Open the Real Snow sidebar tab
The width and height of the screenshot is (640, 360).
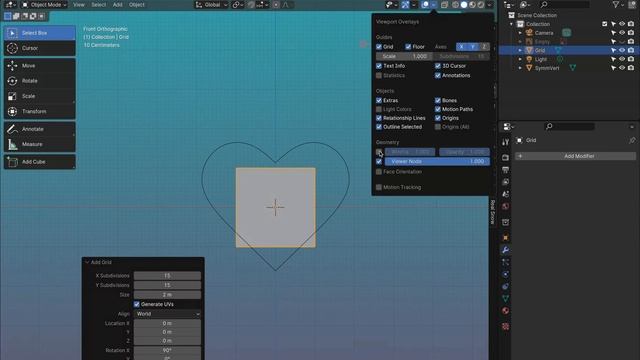click(x=492, y=212)
